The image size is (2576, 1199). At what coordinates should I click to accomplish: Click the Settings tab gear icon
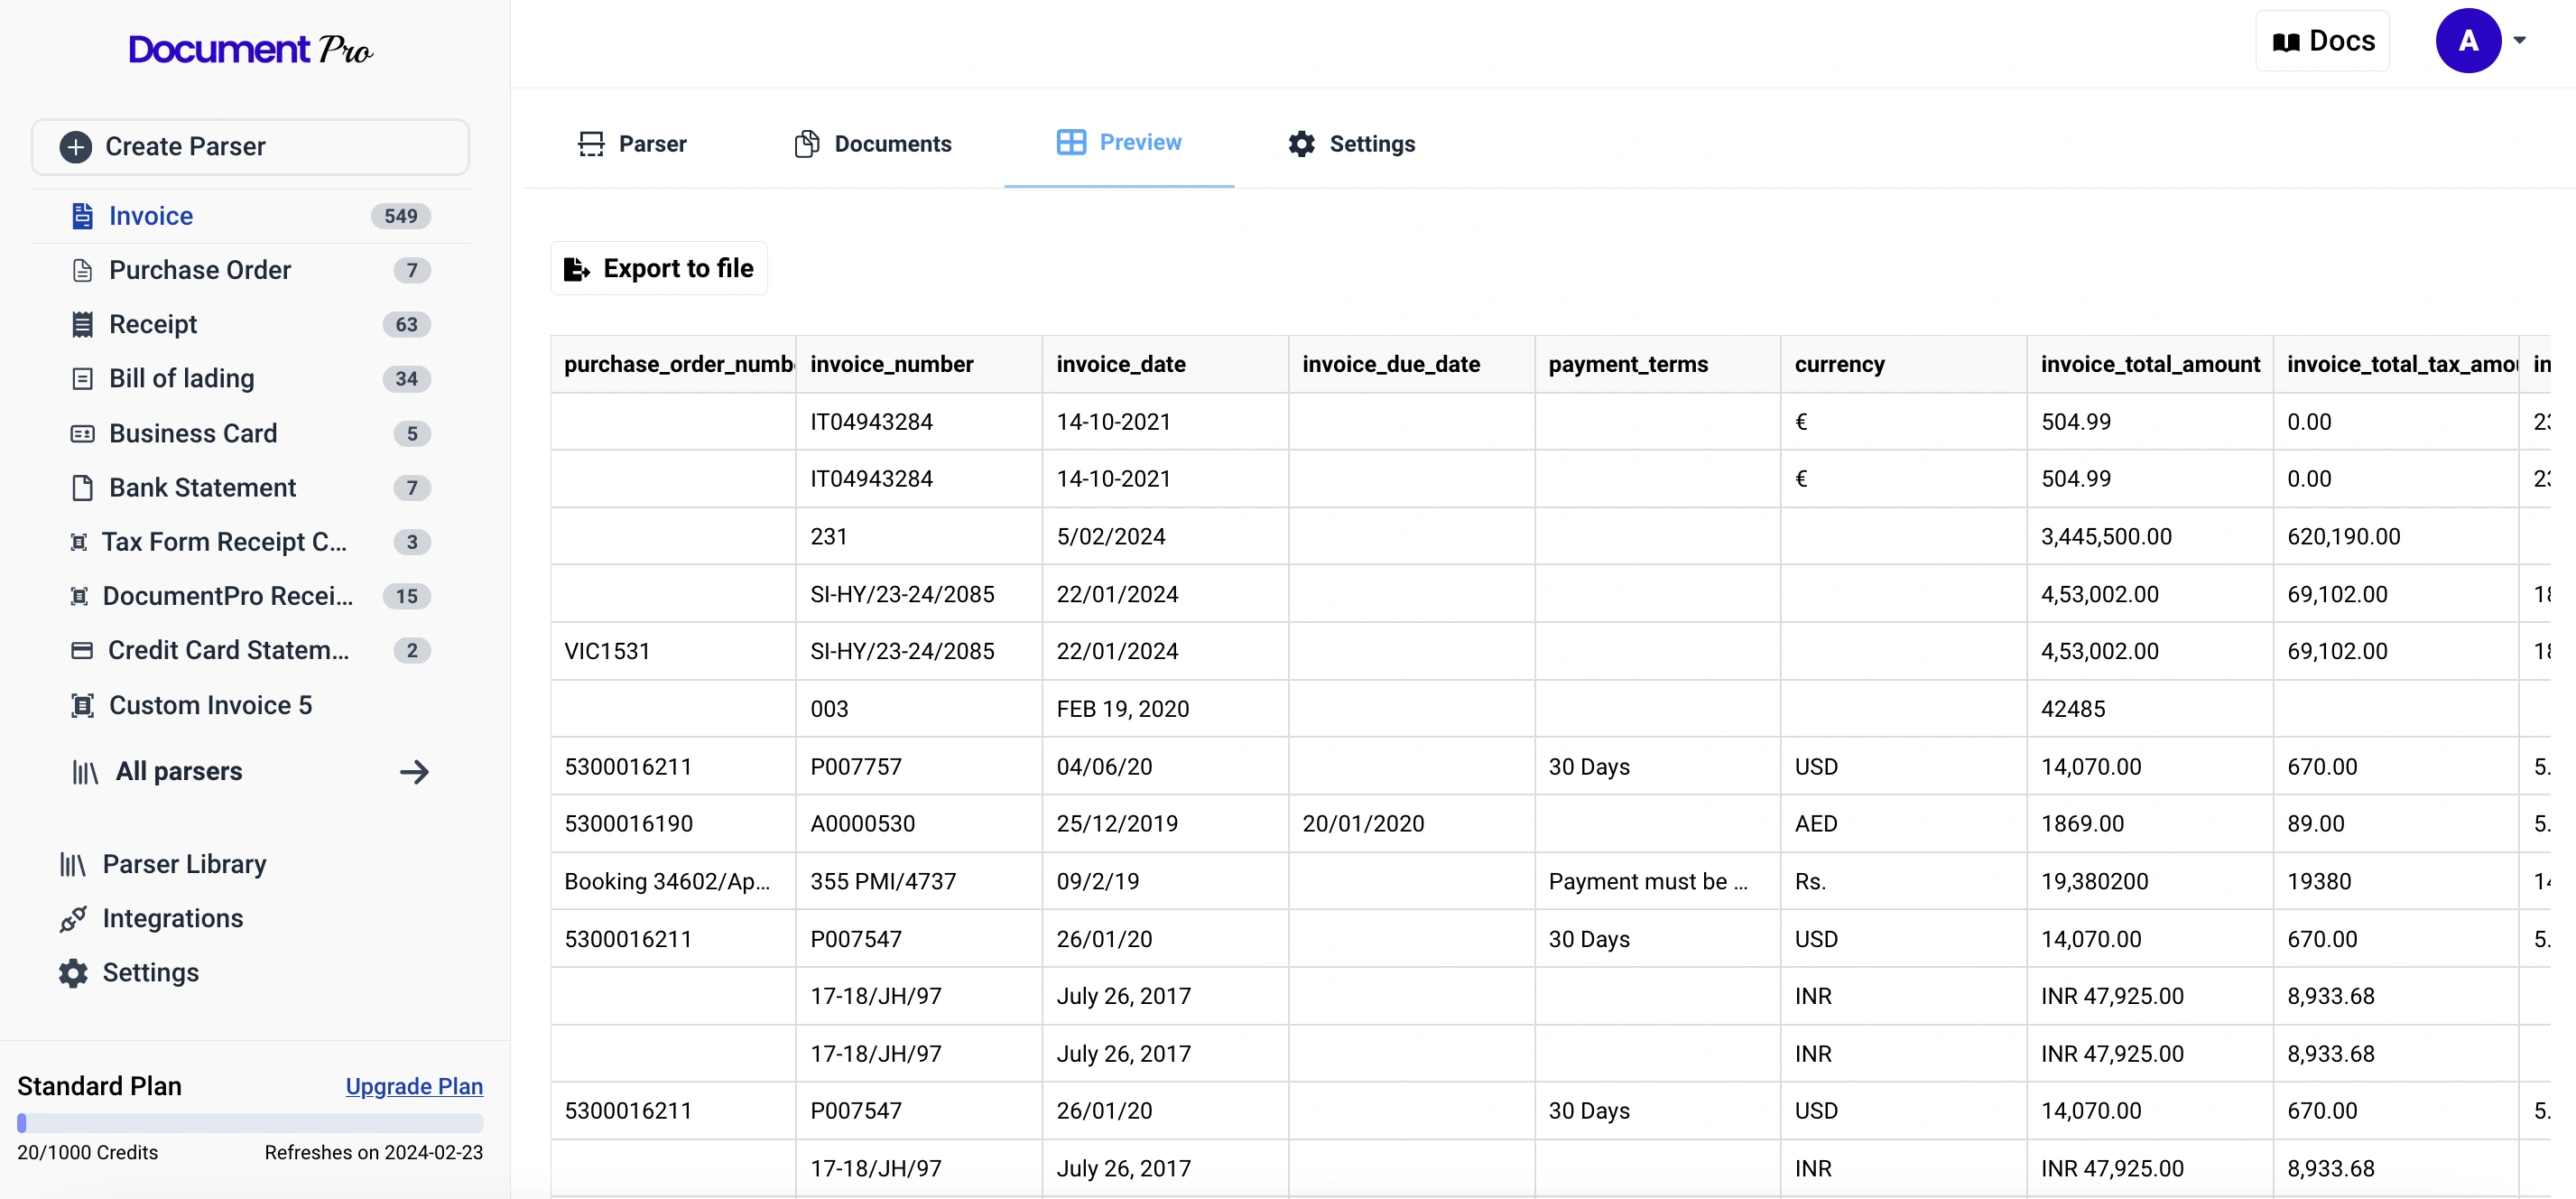(x=1301, y=144)
